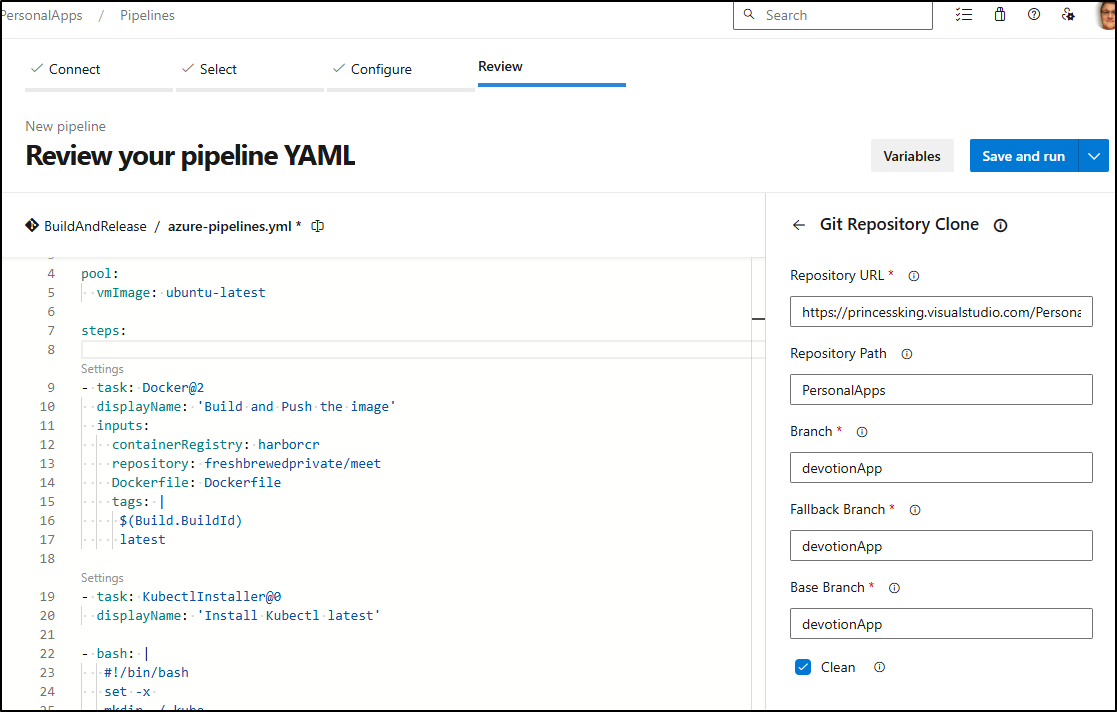Click the 'task: KubectlInstaller@0' code line
The image size is (1117, 712).
(x=182, y=597)
